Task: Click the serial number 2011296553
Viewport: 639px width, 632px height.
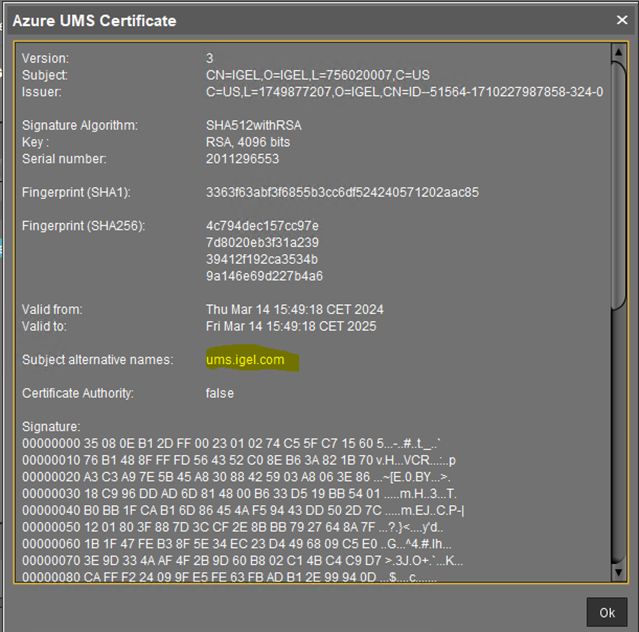Action: point(243,159)
